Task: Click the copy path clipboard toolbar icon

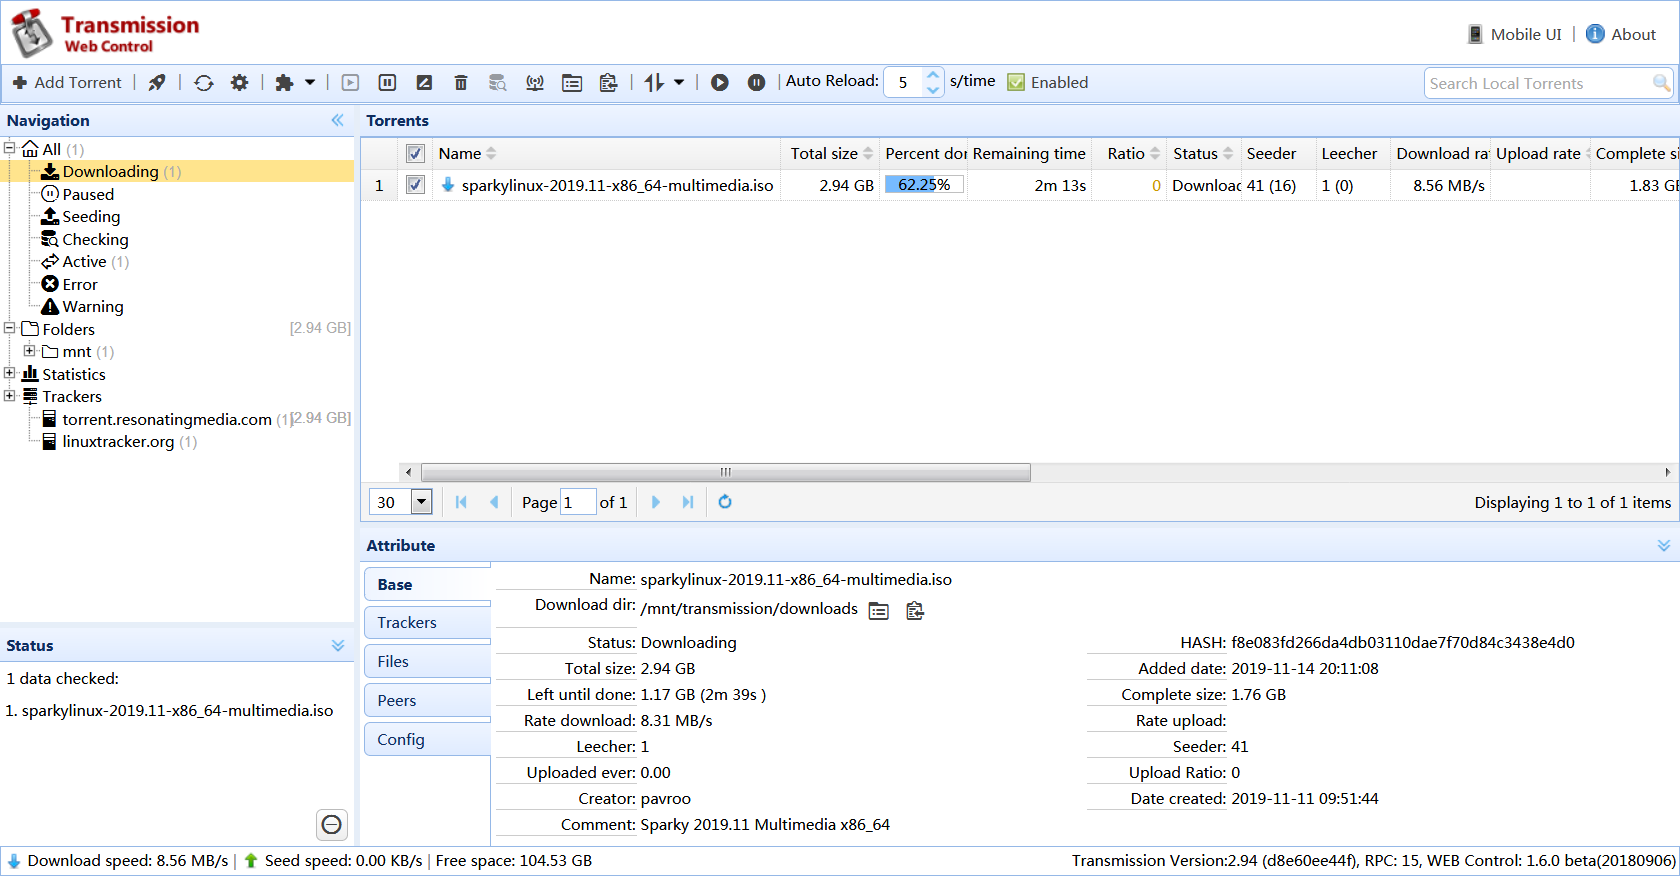Action: [x=608, y=82]
